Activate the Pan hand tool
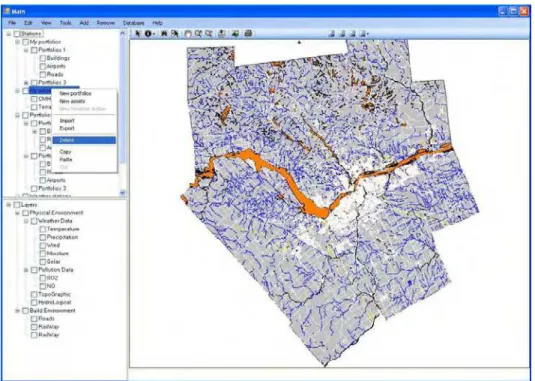Viewport: 535px width, 381px height. [x=188, y=33]
